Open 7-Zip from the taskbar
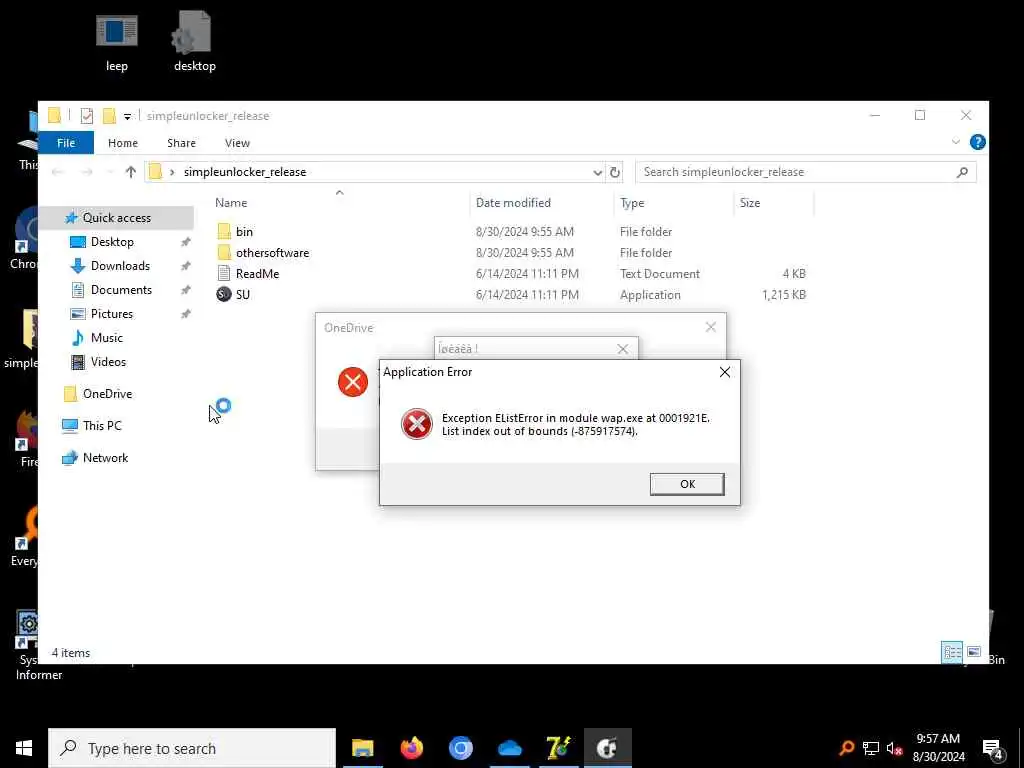The image size is (1024, 768). tap(558, 748)
